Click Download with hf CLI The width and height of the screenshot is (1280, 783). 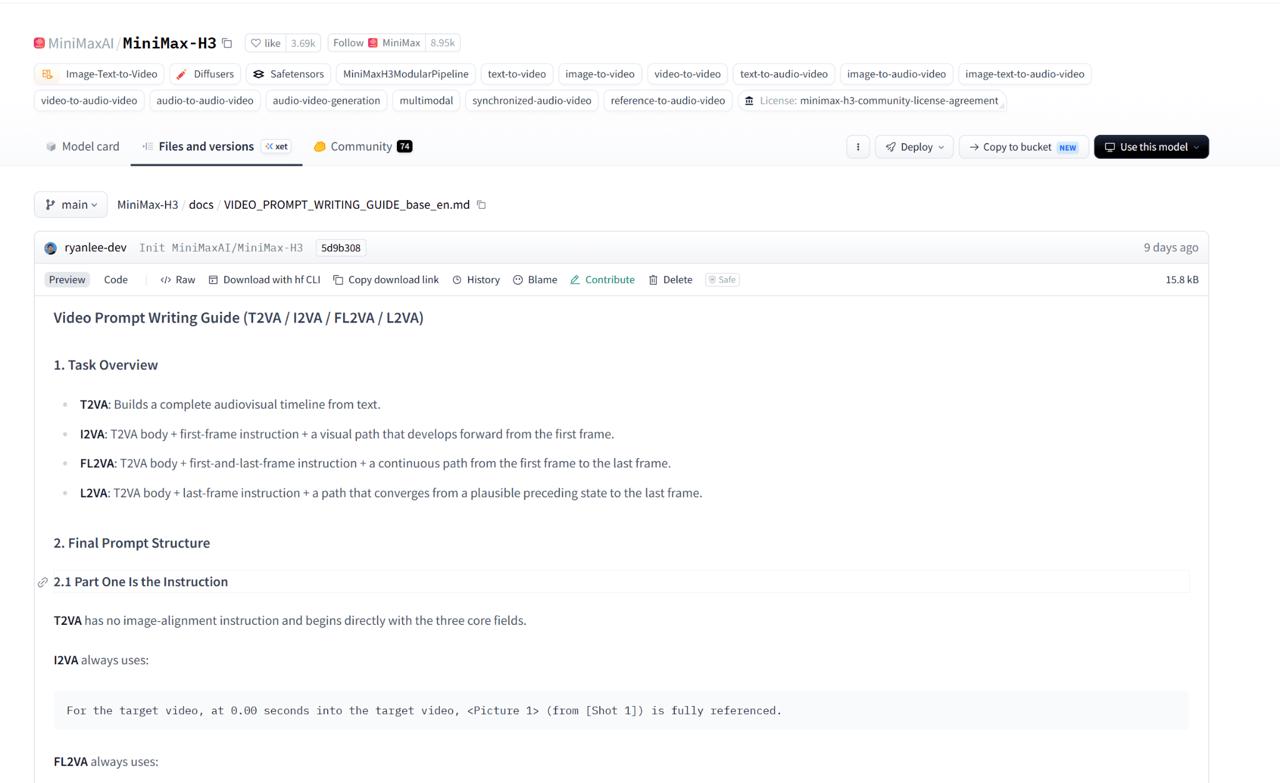coord(264,280)
